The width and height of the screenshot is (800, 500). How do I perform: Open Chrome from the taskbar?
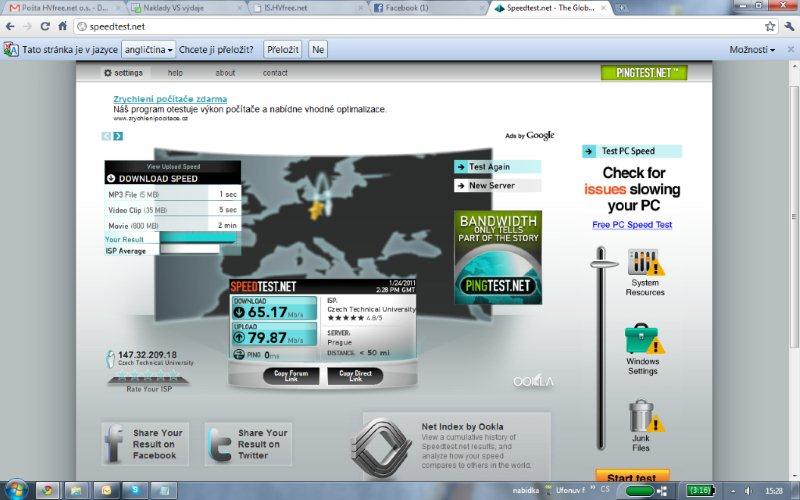pyautogui.click(x=48, y=490)
